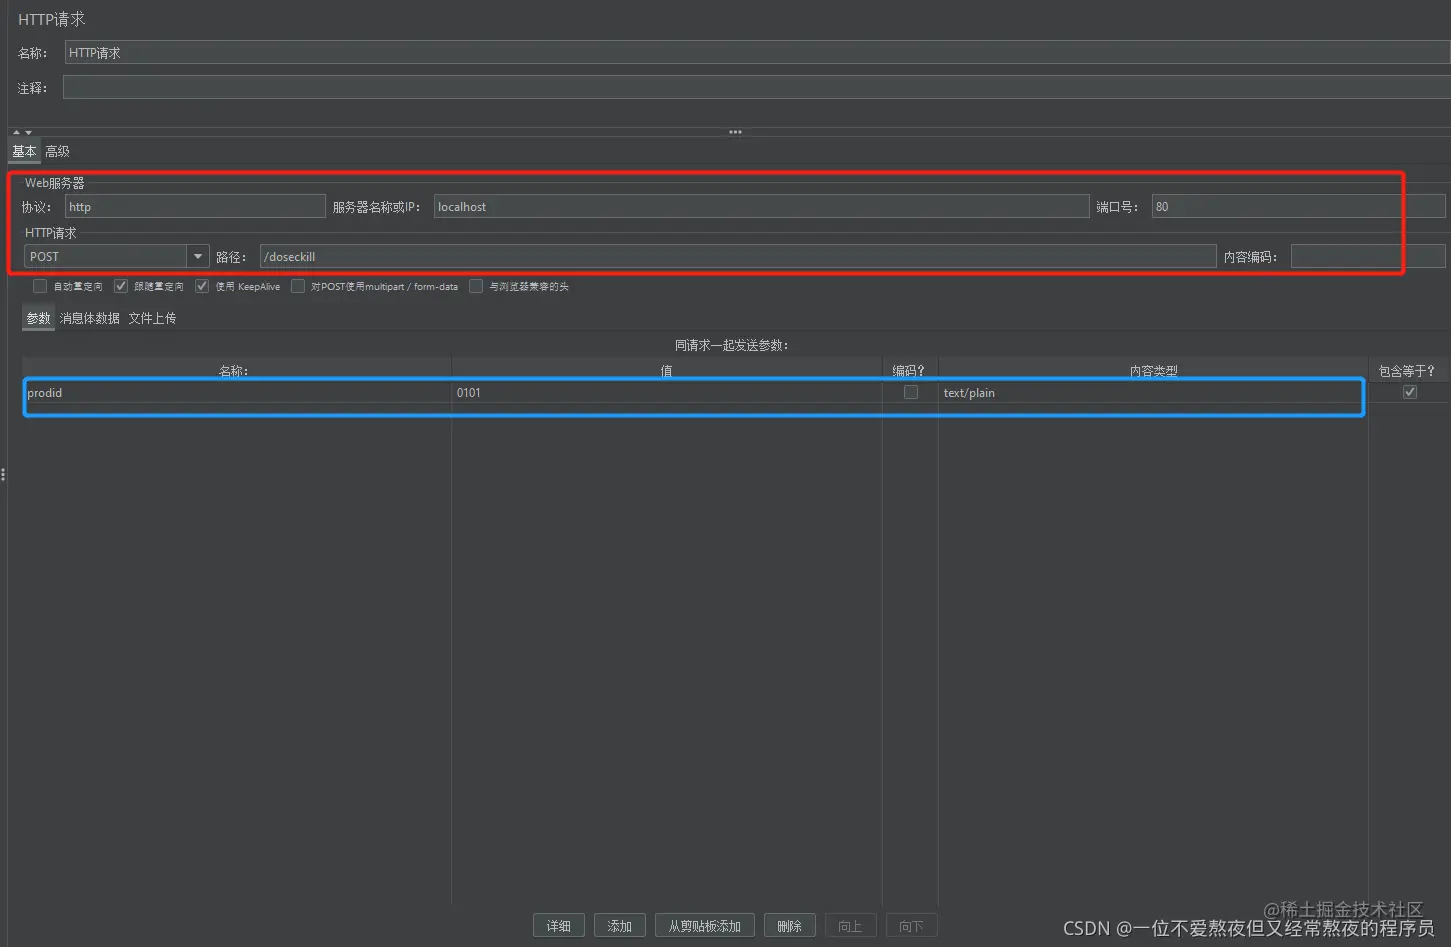Viewport: 1451px width, 947px height.
Task: Add a parameter with the 添加 button
Action: (620, 926)
